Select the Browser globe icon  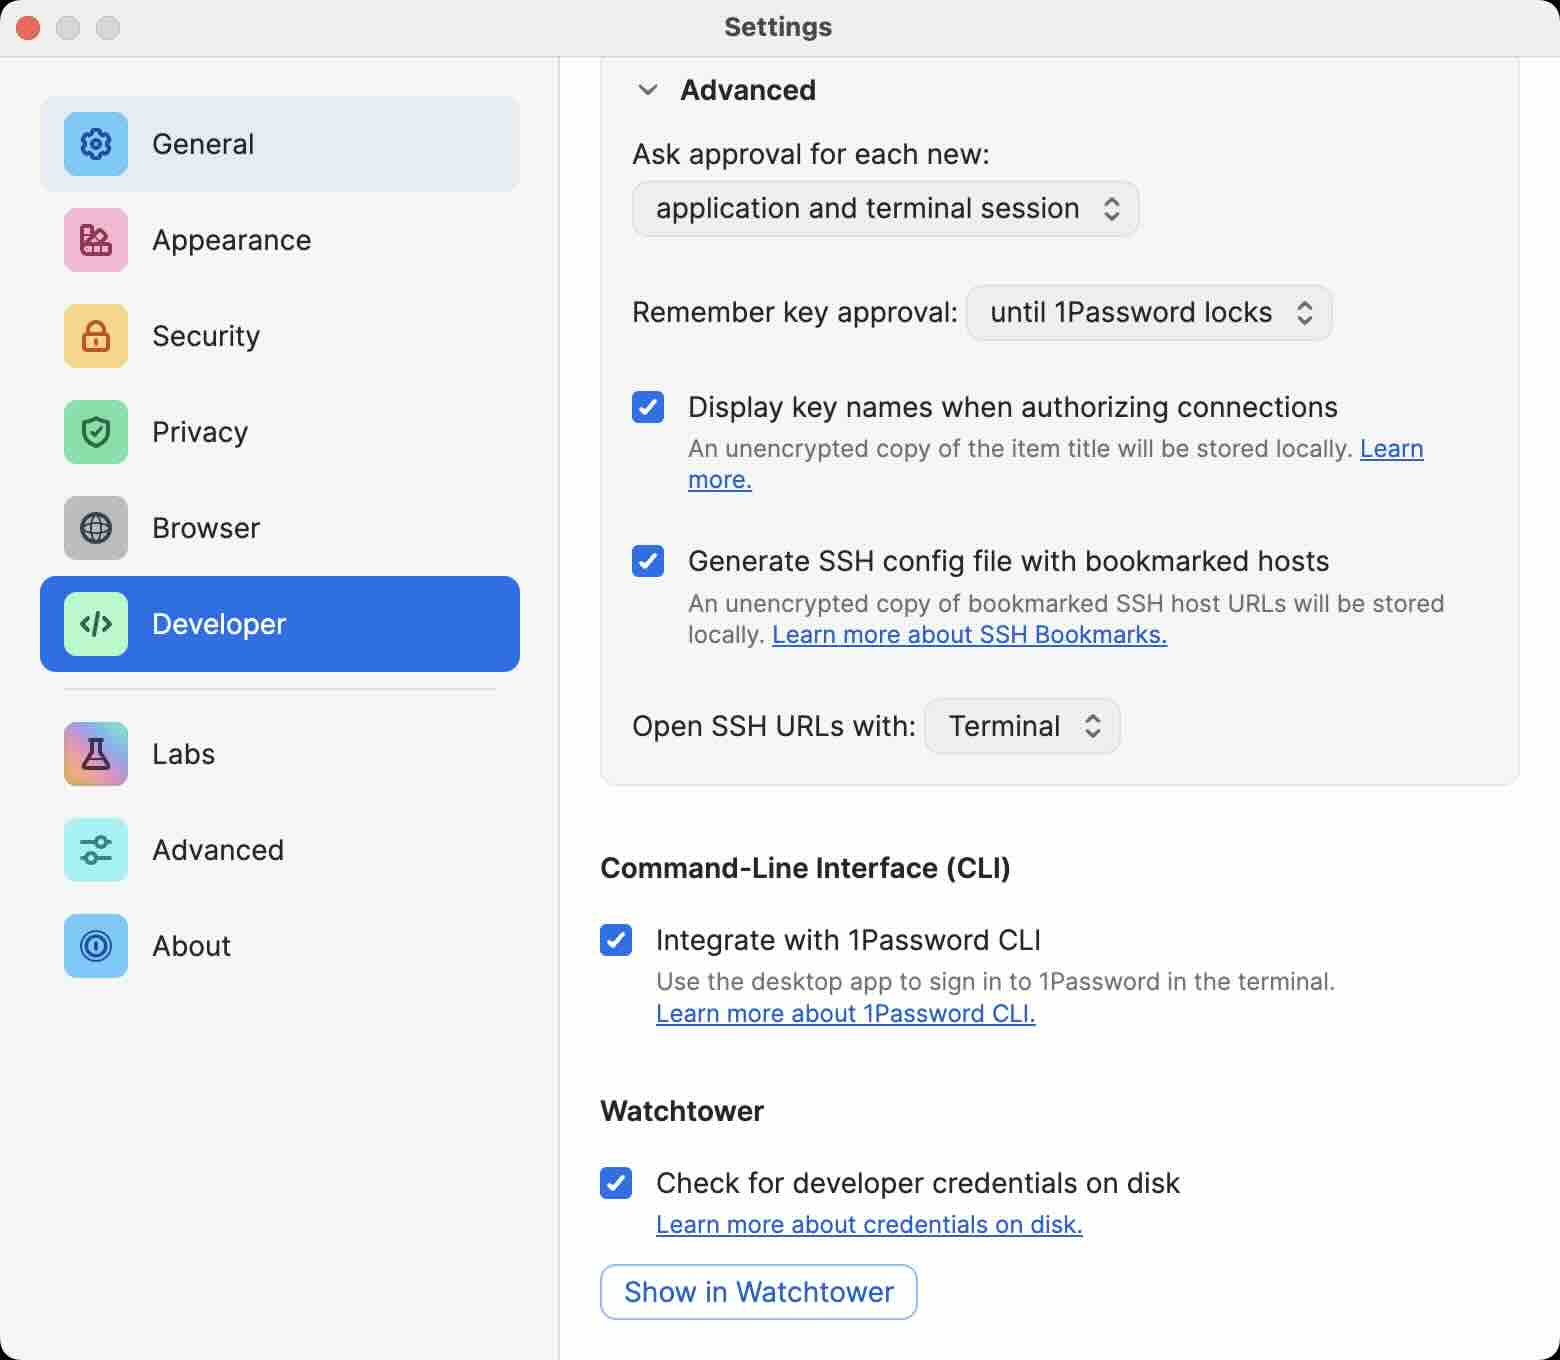95,528
